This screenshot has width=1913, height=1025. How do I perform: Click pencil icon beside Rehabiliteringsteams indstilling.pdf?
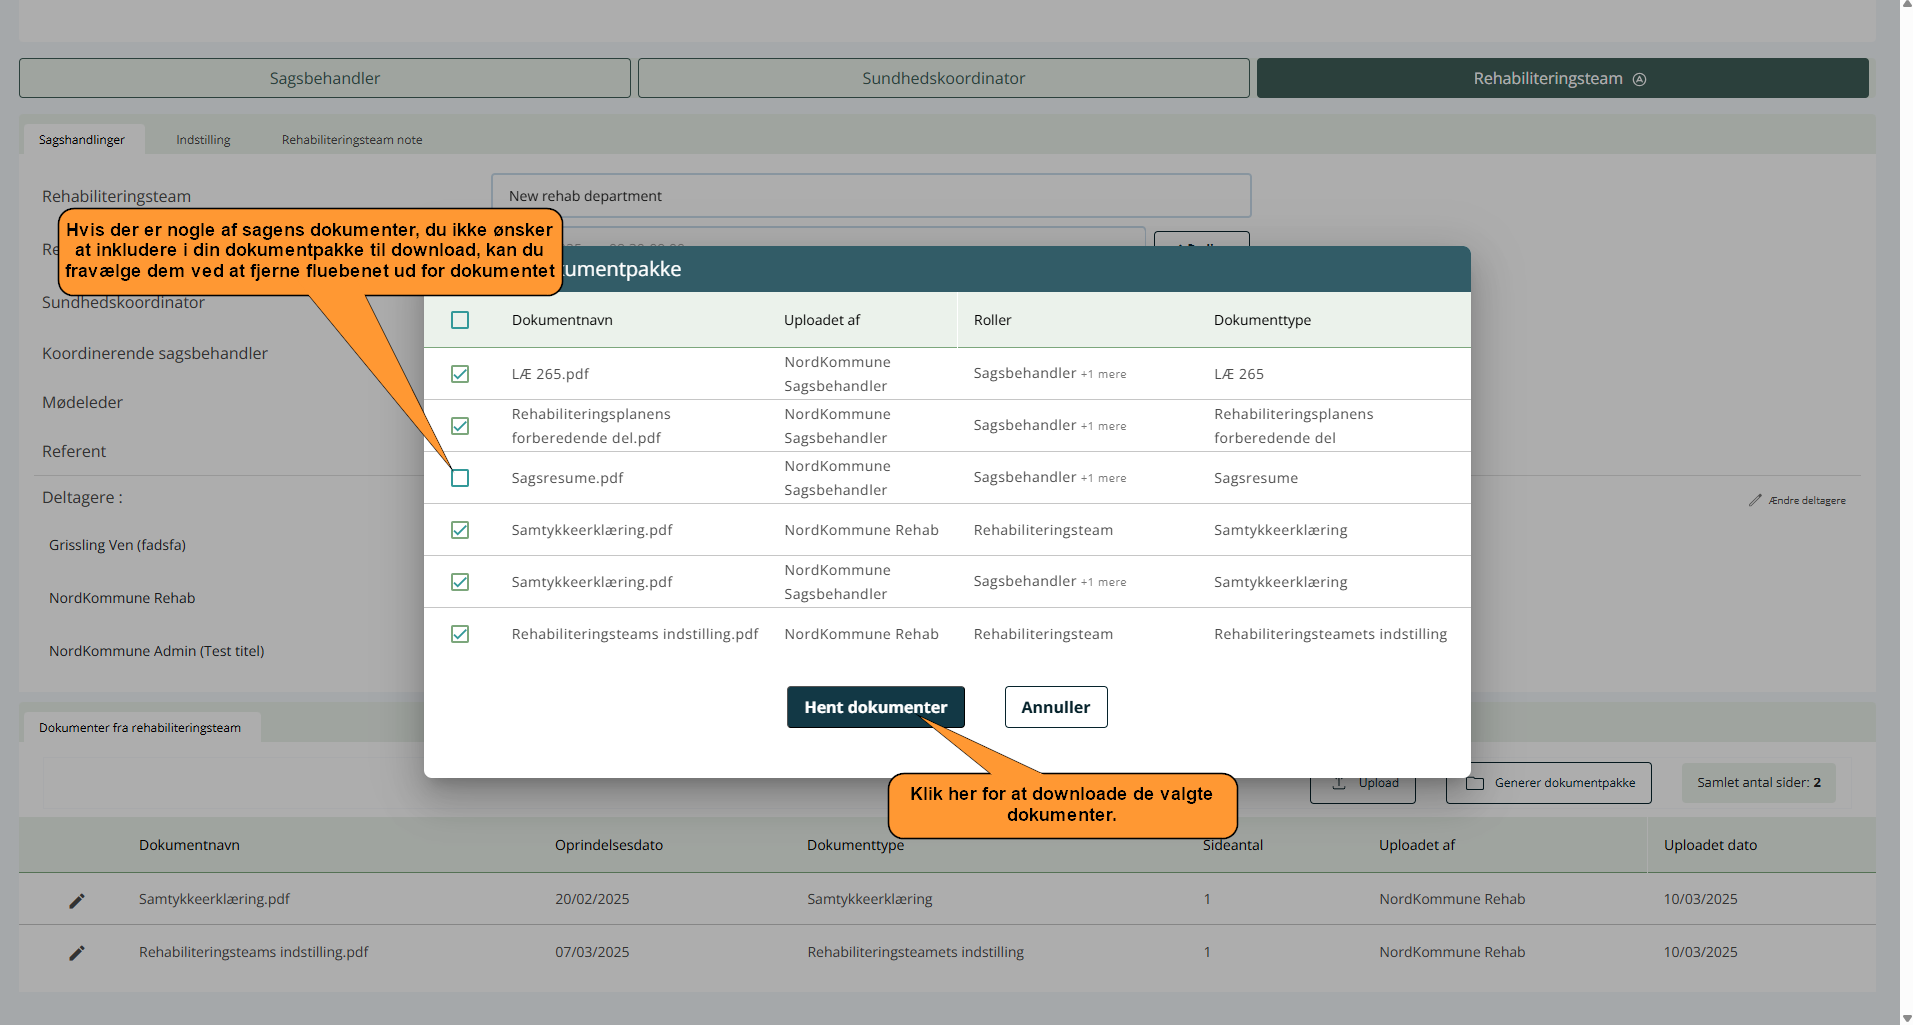[77, 953]
